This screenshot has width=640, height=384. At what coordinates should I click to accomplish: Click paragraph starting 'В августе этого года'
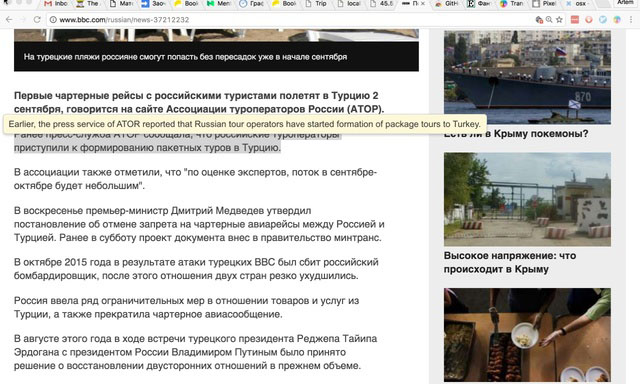pyautogui.click(x=196, y=352)
